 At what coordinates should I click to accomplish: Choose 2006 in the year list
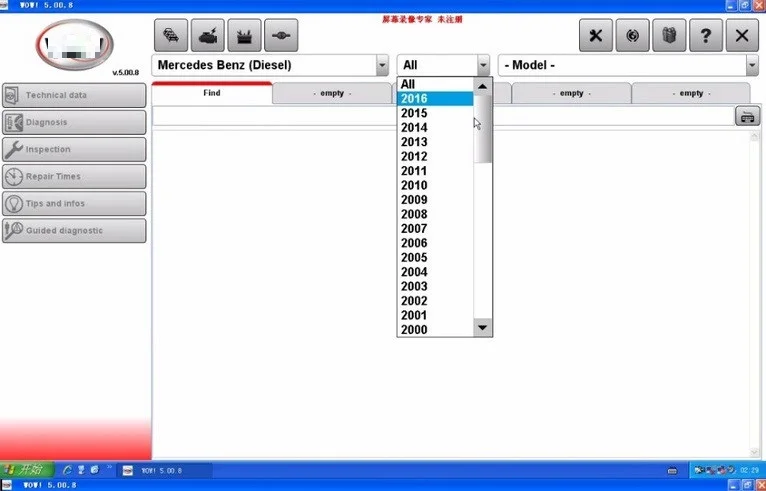[x=435, y=243]
